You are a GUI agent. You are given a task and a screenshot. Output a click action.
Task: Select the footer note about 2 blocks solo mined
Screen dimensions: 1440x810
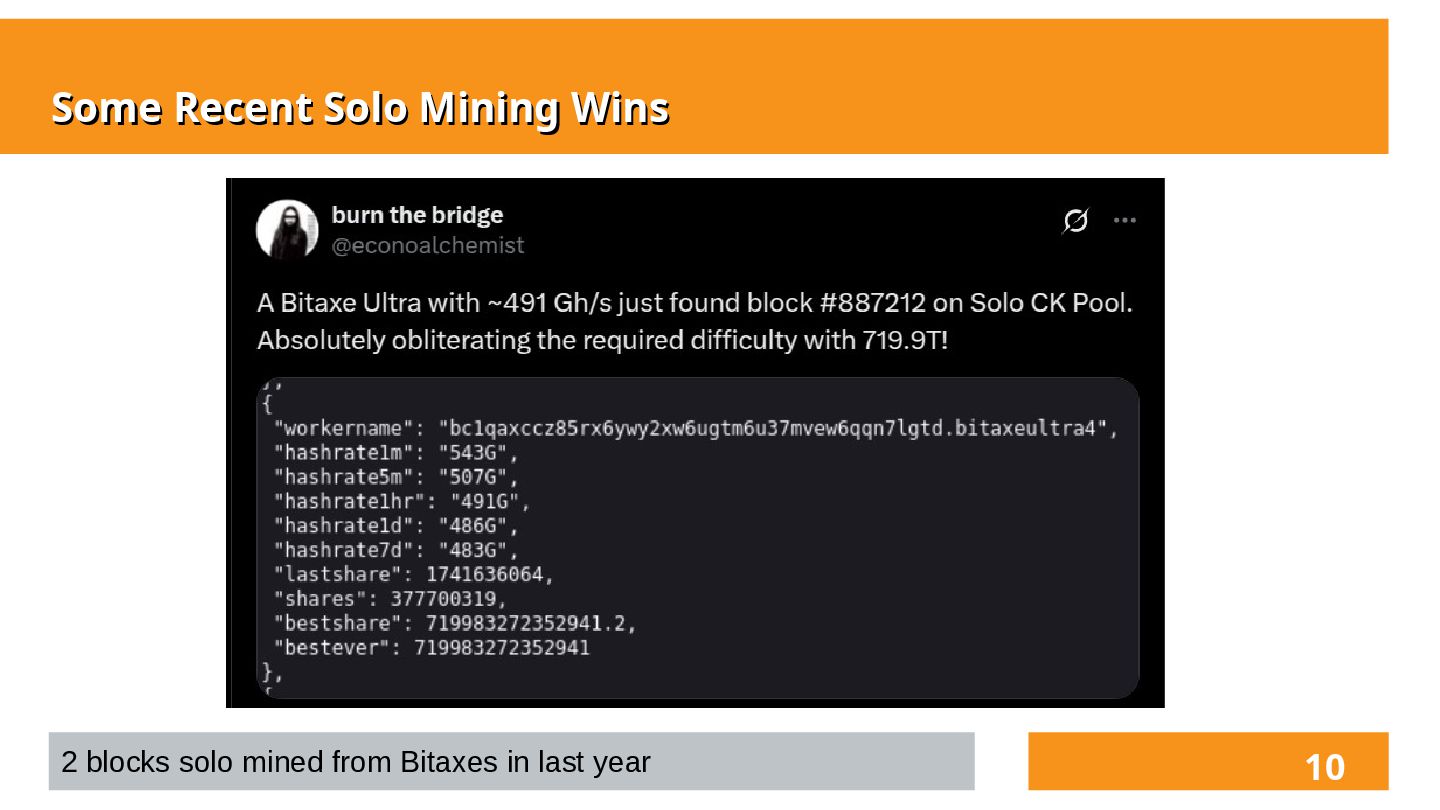(356, 762)
